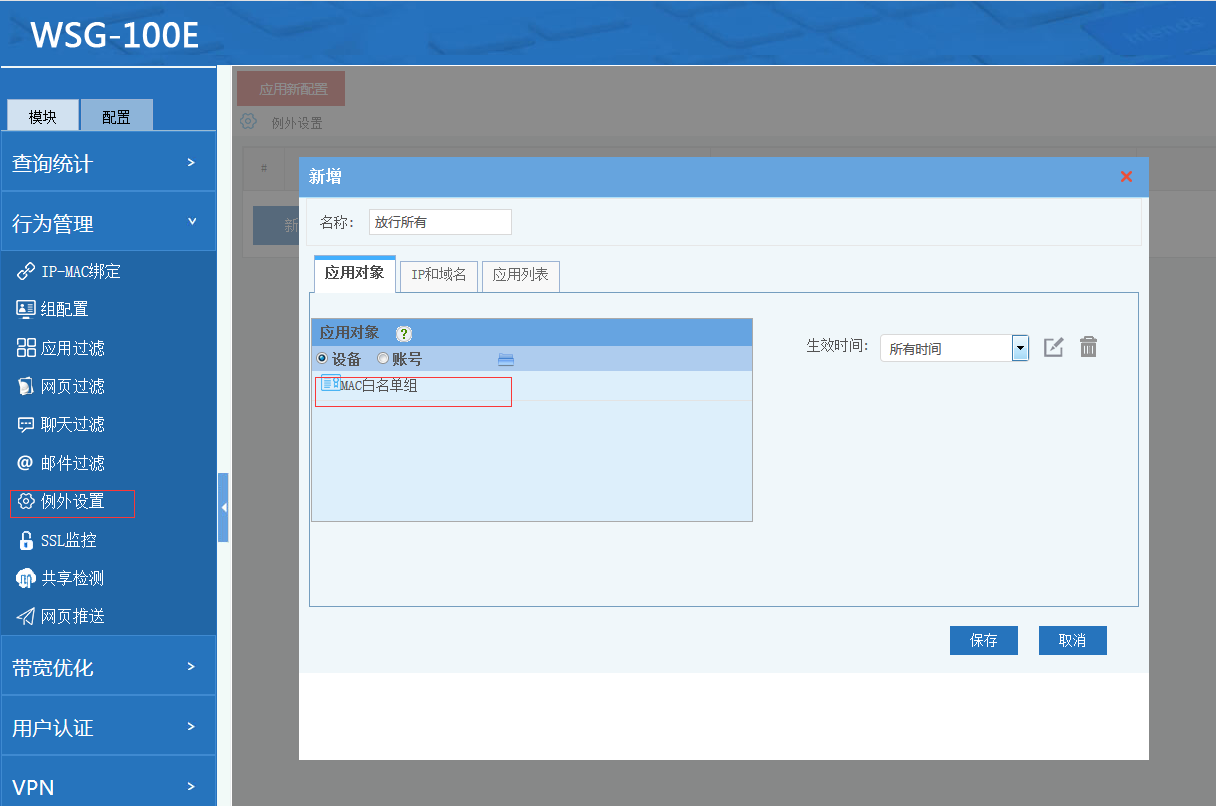The width and height of the screenshot is (1216, 806).
Task: Open the 所有时间 dropdown
Action: [x=1020, y=348]
